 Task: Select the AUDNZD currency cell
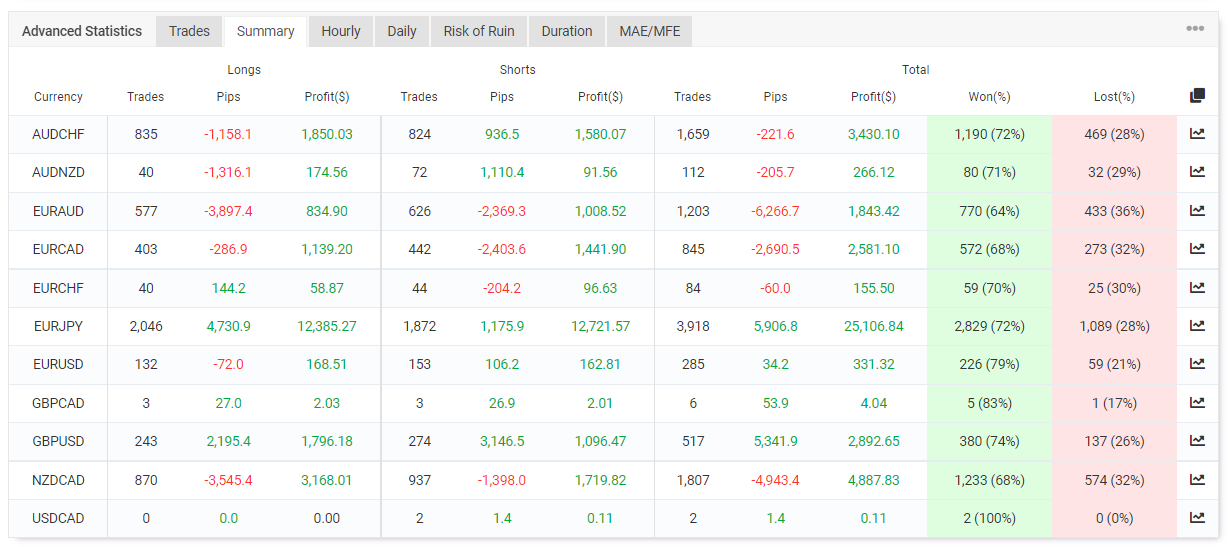coord(58,172)
